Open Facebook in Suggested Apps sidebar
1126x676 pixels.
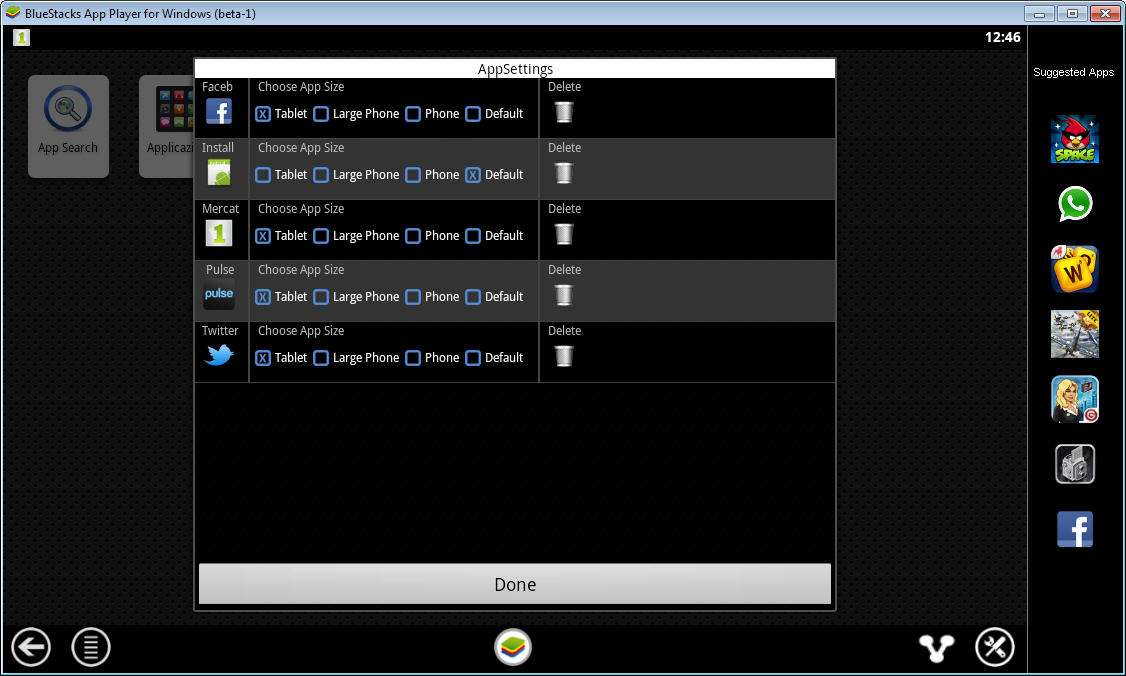point(1074,529)
